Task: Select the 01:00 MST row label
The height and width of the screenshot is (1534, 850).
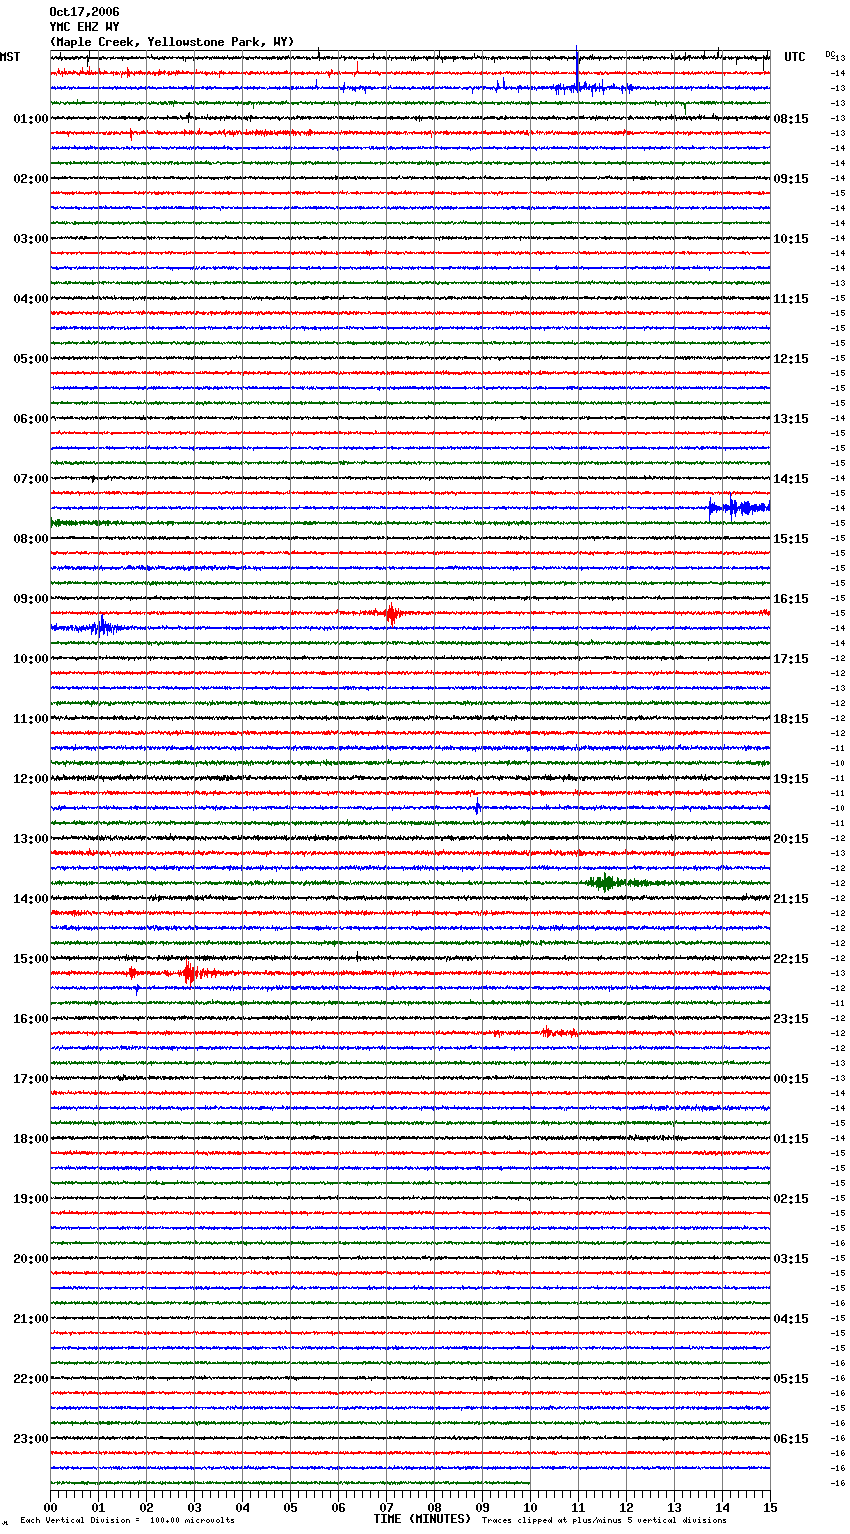Action: point(31,119)
